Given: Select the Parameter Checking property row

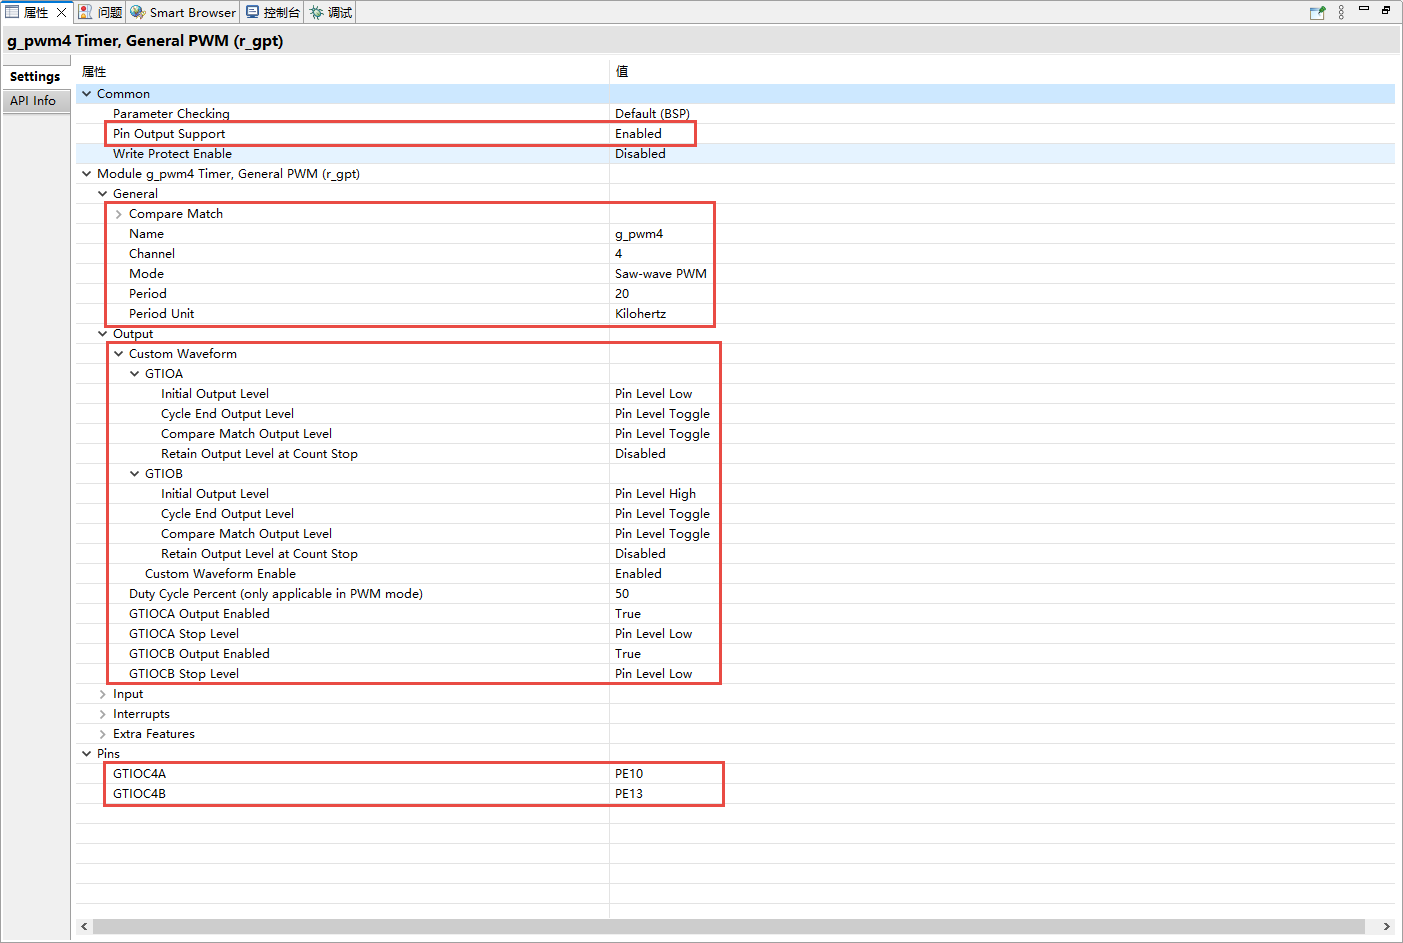Looking at the screenshot, I should [171, 114].
